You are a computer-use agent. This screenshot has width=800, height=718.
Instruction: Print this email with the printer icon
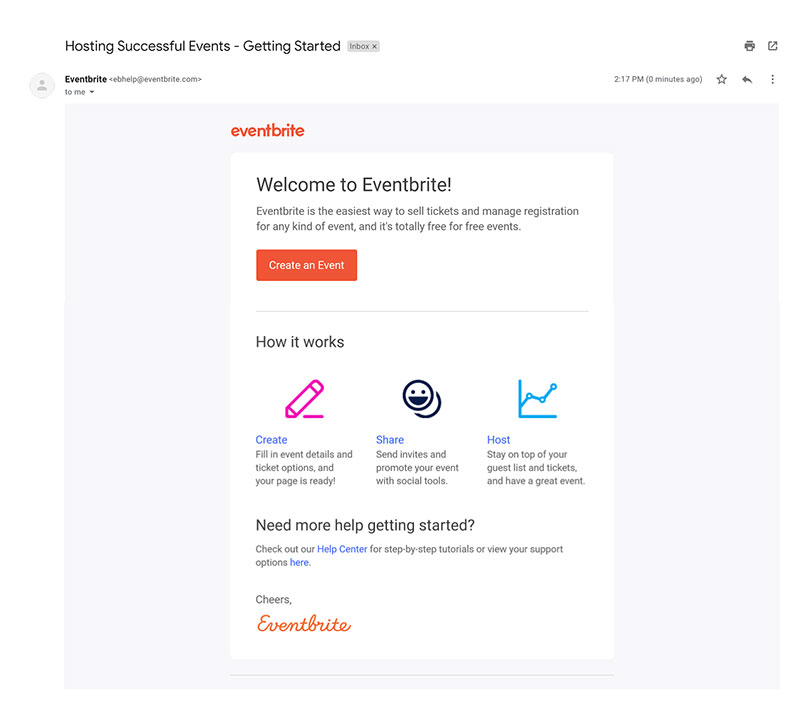coord(749,46)
